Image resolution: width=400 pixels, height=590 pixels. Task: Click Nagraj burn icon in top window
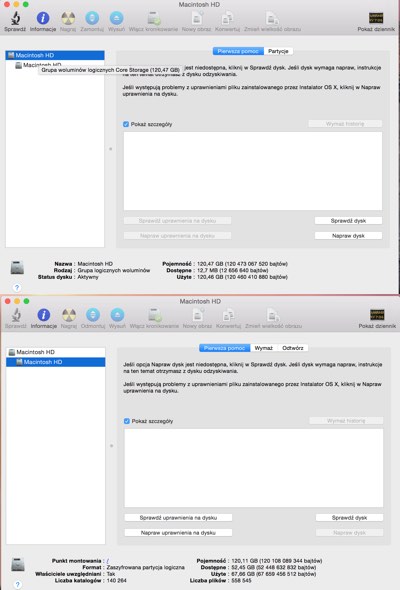[68, 18]
